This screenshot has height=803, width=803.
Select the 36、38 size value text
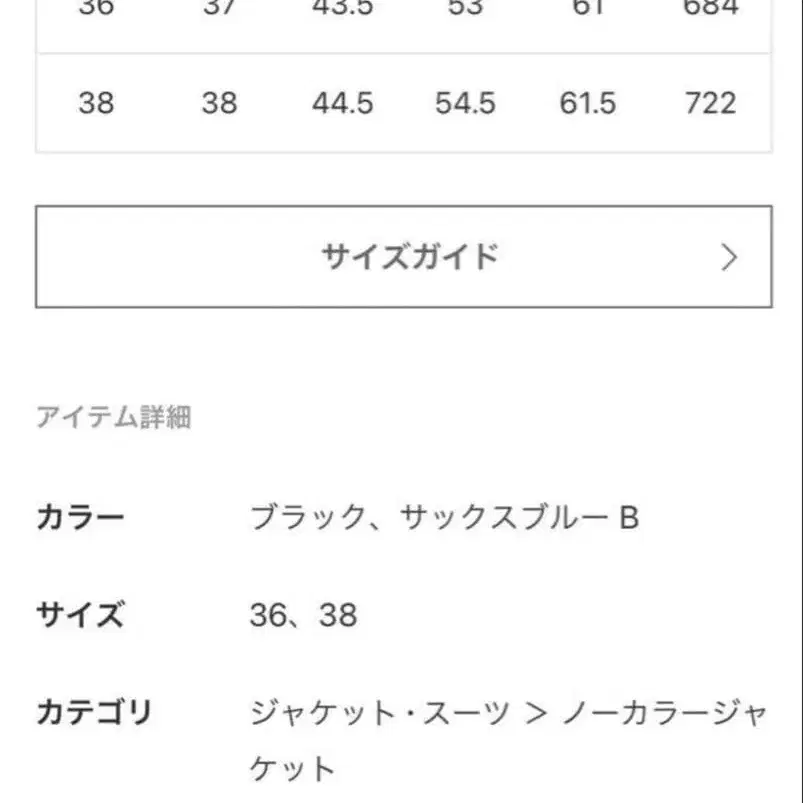click(x=303, y=615)
